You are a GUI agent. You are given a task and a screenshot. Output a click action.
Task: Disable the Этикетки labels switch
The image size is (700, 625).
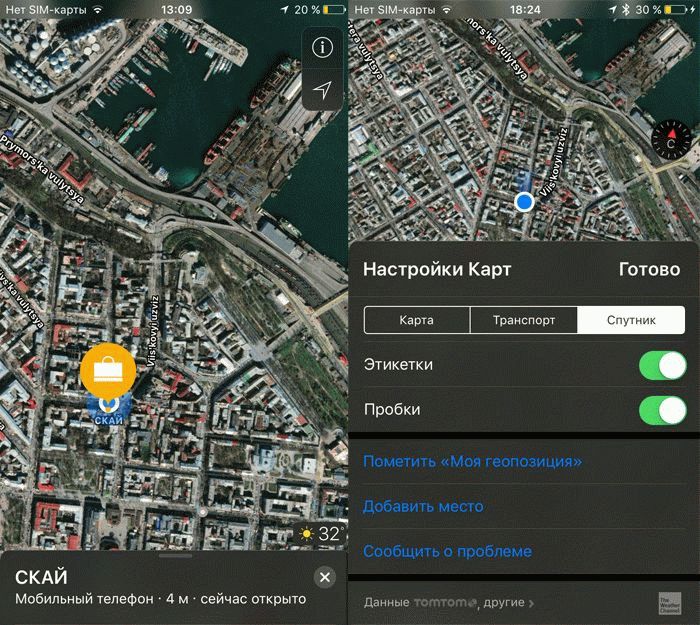point(661,365)
